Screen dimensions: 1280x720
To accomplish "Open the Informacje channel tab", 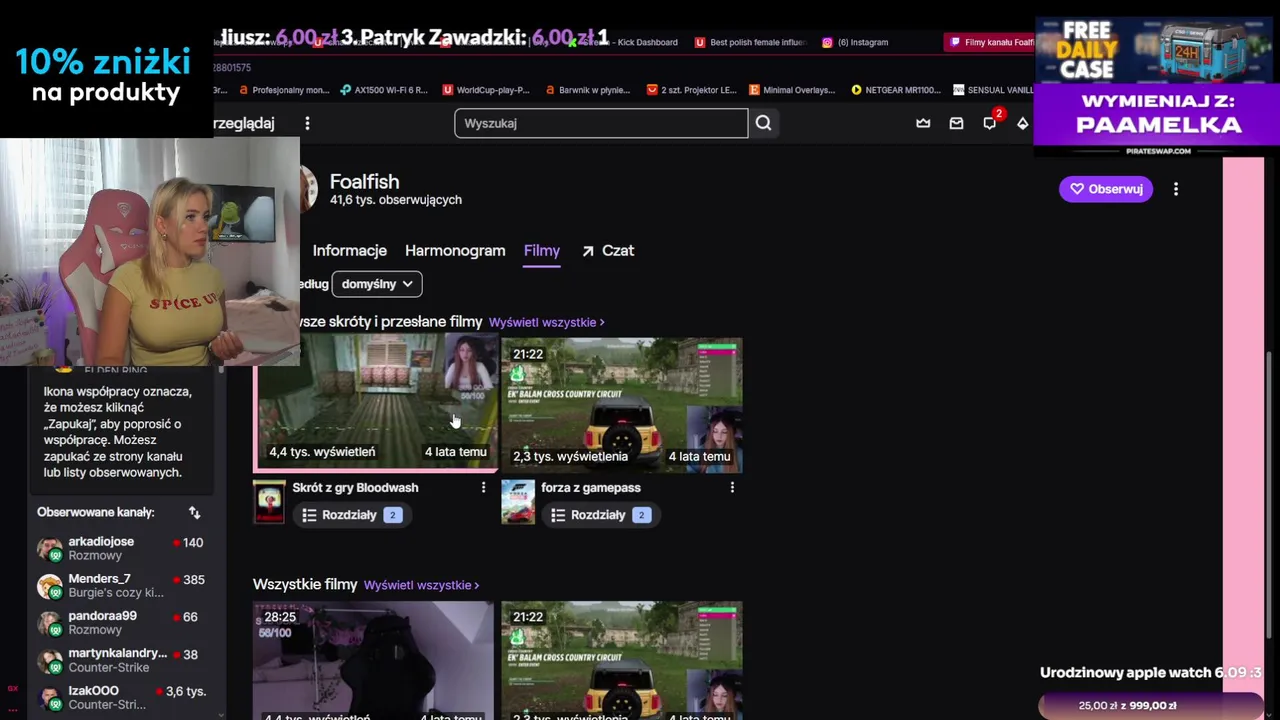I will [349, 251].
